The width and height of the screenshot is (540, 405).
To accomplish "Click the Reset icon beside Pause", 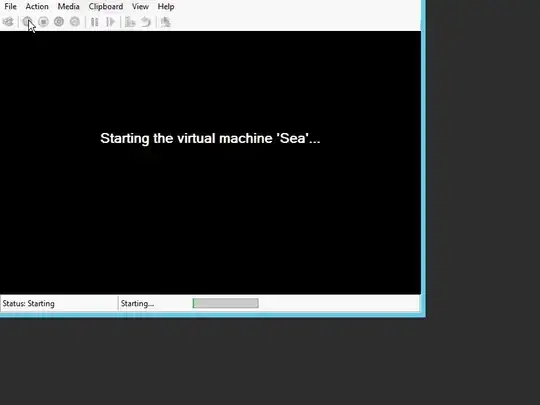I will pos(110,22).
